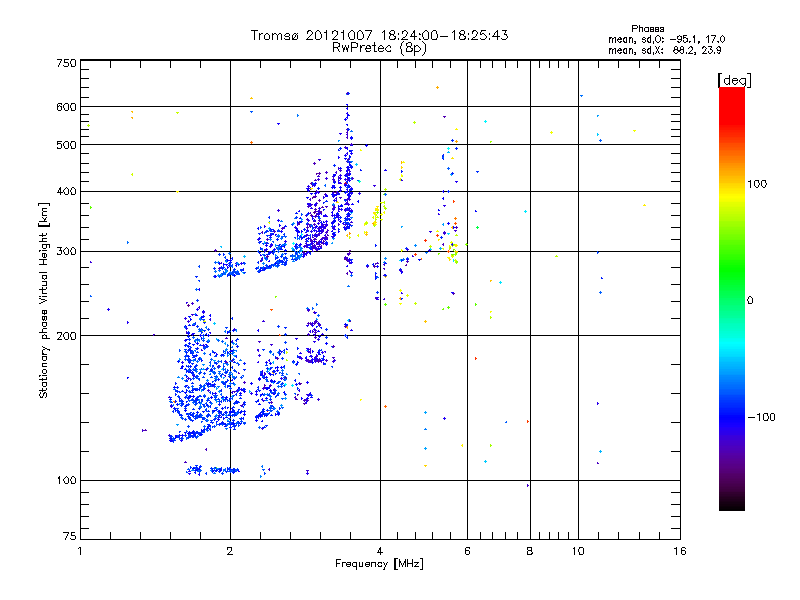The width and height of the screenshot is (800, 600).
Task: Click the colorbar label '0'
Action: coord(750,301)
